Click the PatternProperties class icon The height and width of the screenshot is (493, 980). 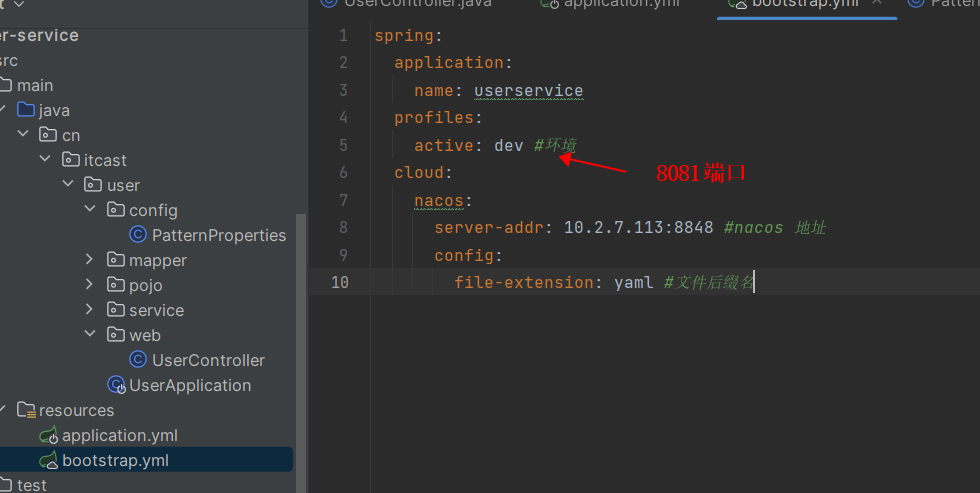pyautogui.click(x=139, y=235)
